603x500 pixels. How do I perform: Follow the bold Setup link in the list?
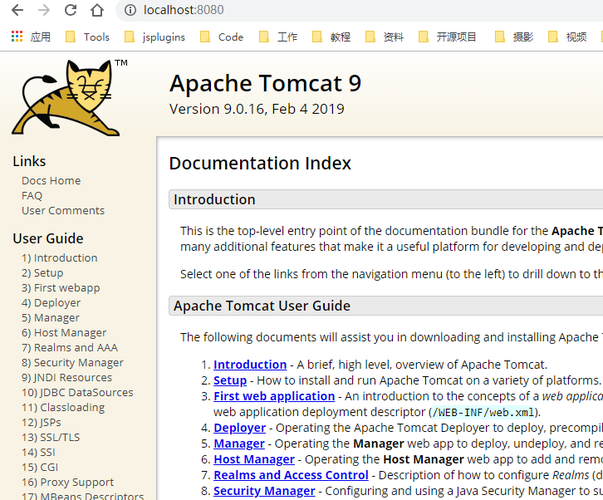tap(230, 380)
